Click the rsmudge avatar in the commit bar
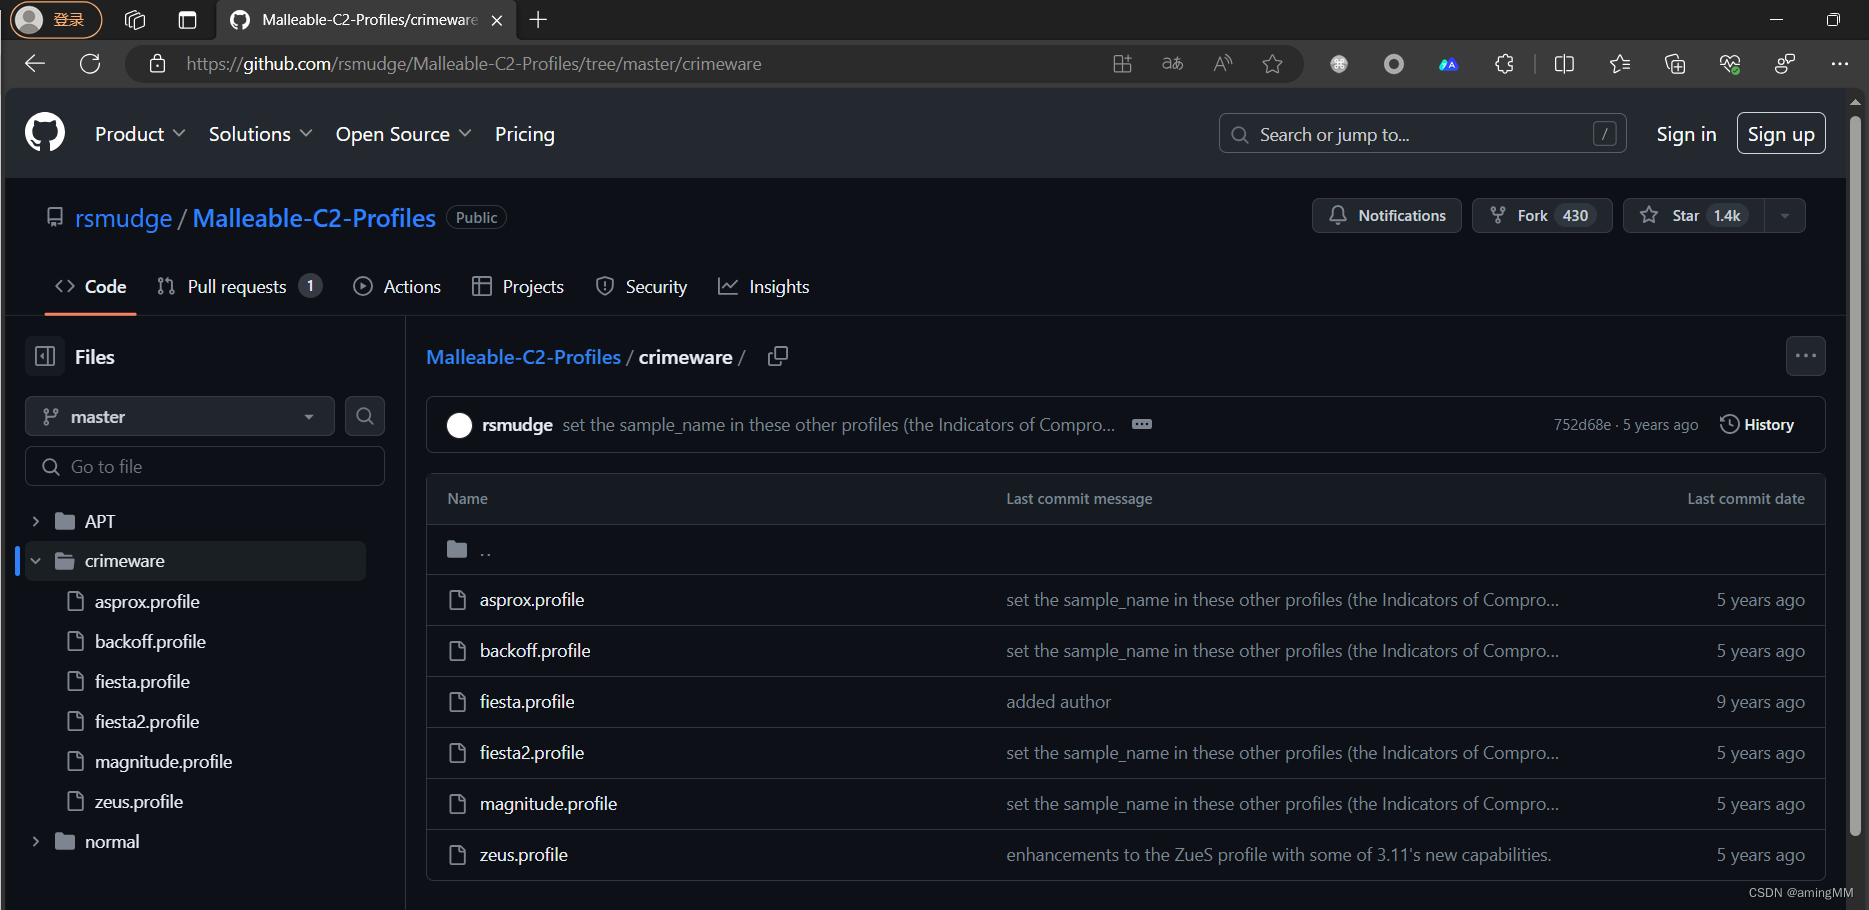Screen dimensions: 1869x910 [459, 425]
